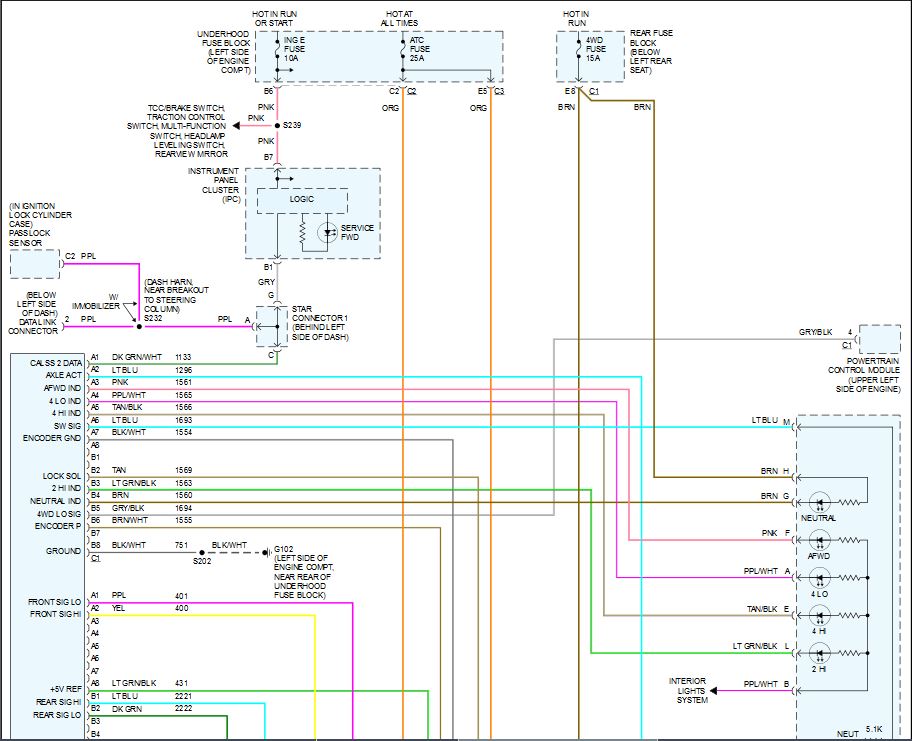
Task: Click the +5V REF pin label
Action: click(66, 689)
